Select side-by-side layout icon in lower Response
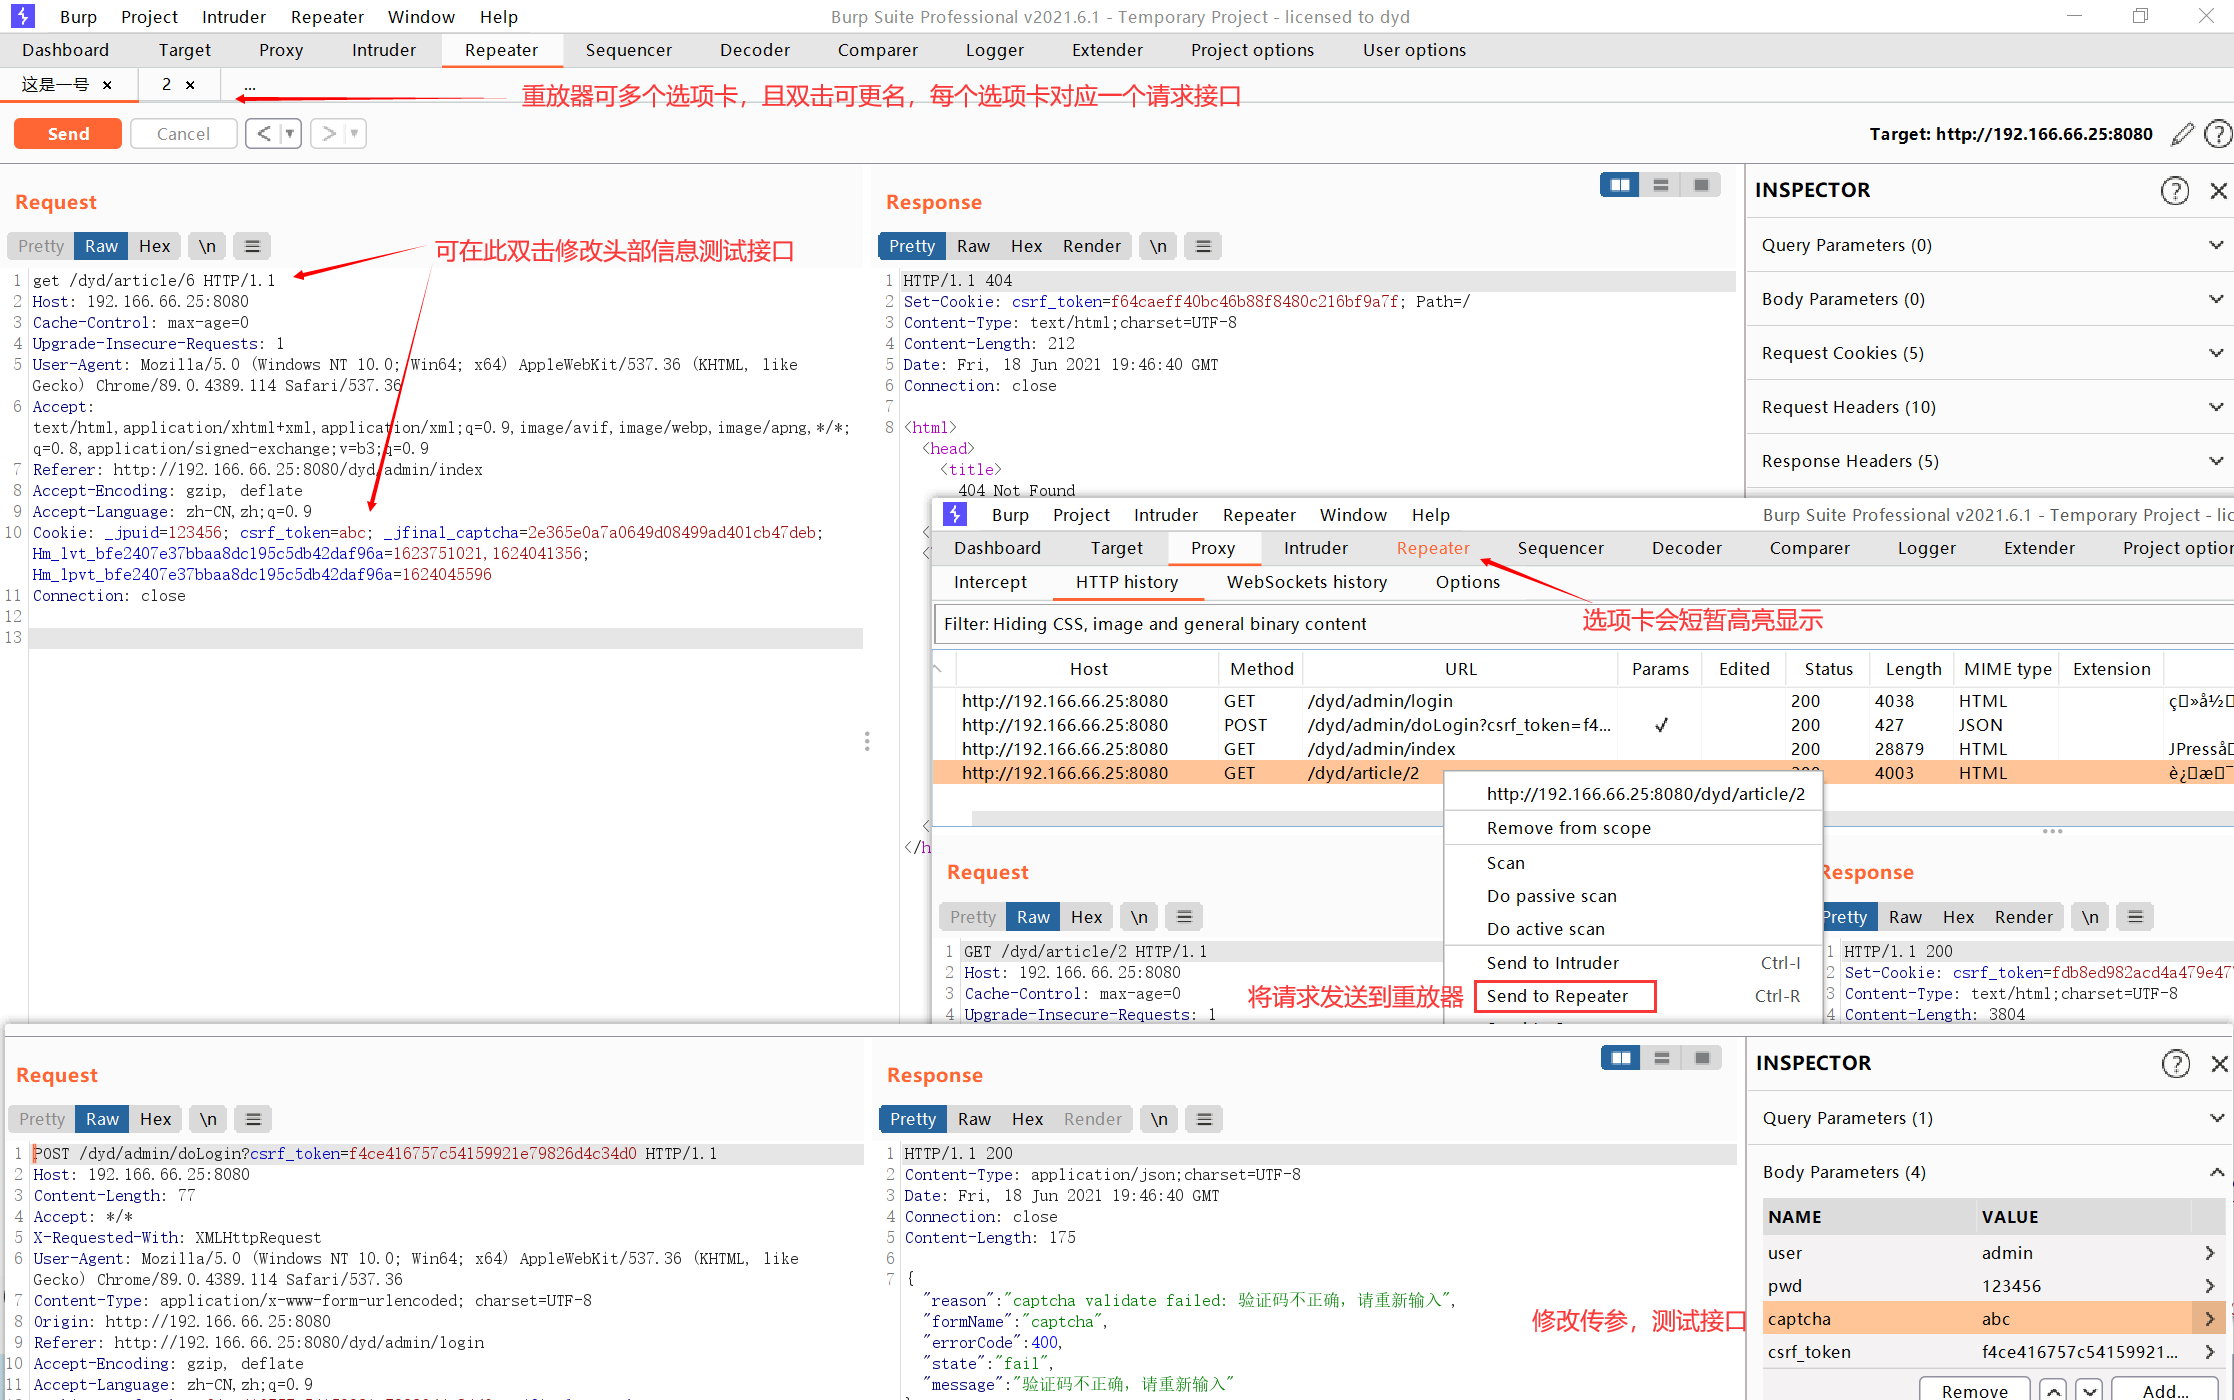The image size is (2234, 1400). (x=1621, y=1058)
